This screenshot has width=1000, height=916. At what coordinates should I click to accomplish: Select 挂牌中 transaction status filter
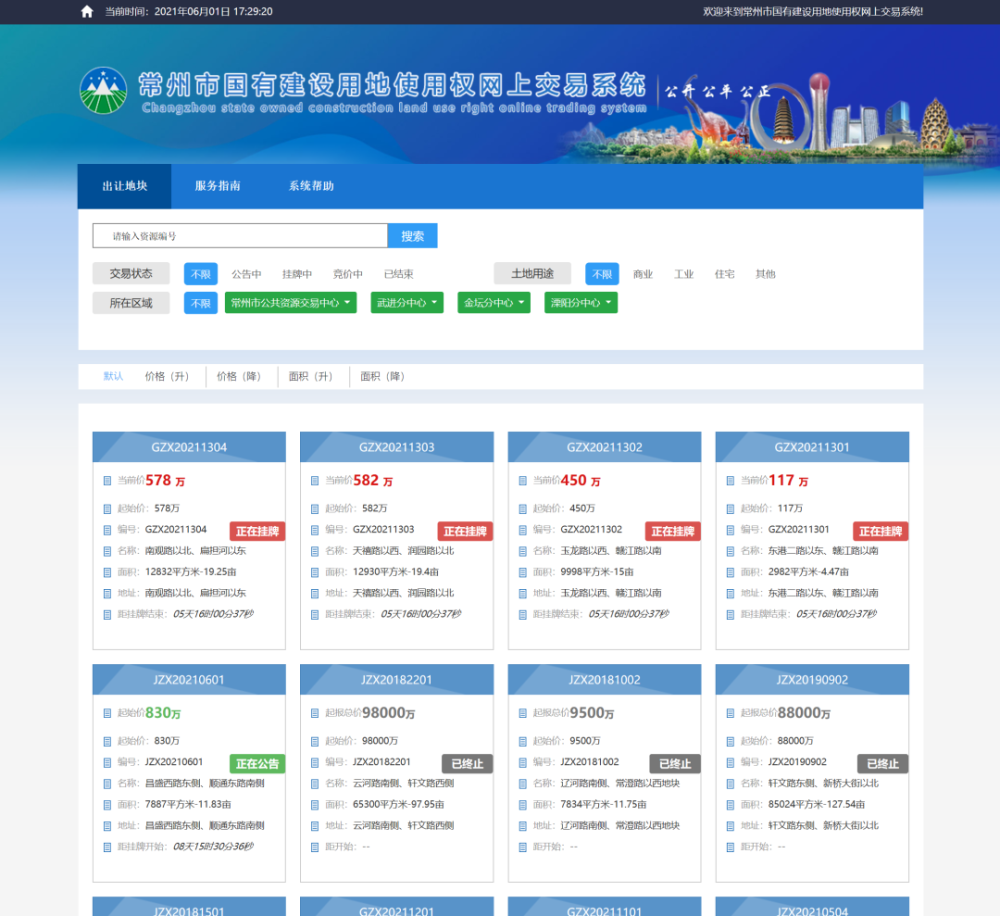(297, 274)
